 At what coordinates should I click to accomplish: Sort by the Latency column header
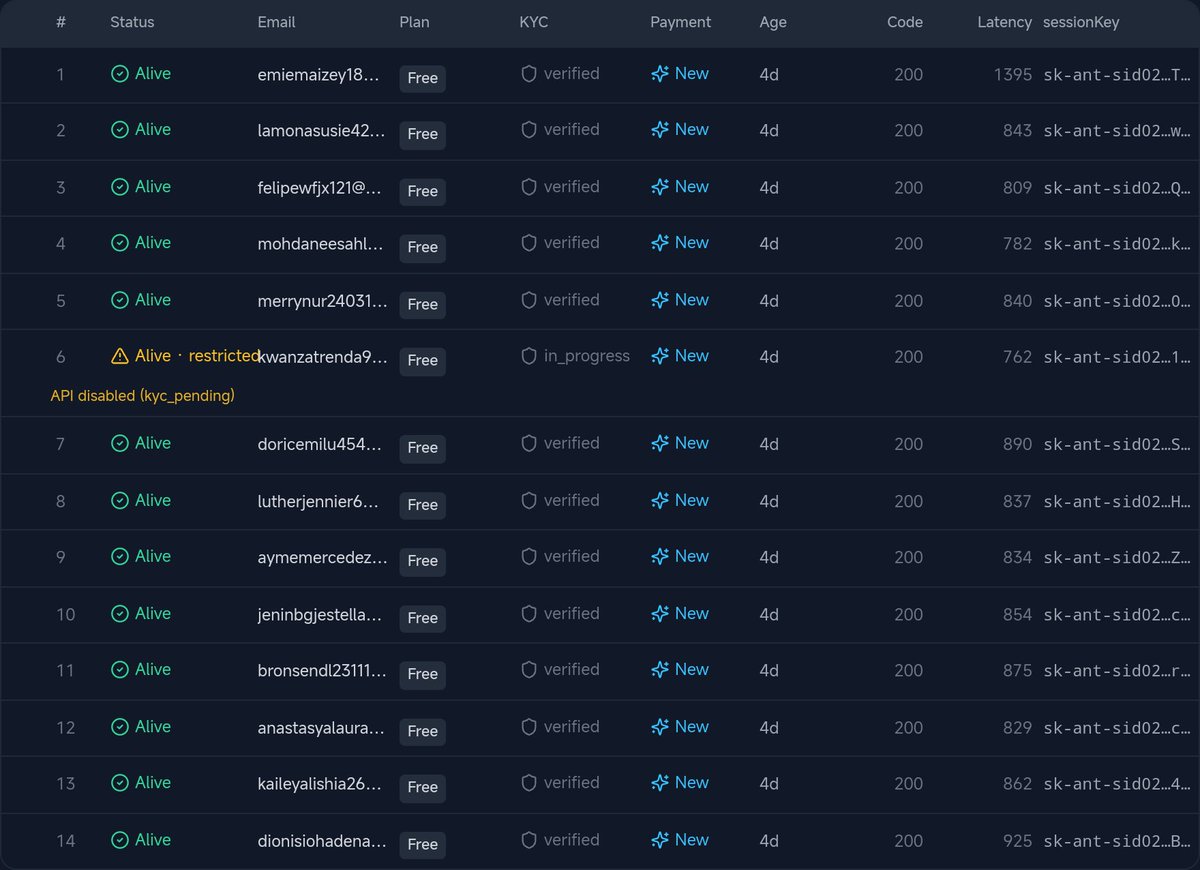click(x=1004, y=22)
